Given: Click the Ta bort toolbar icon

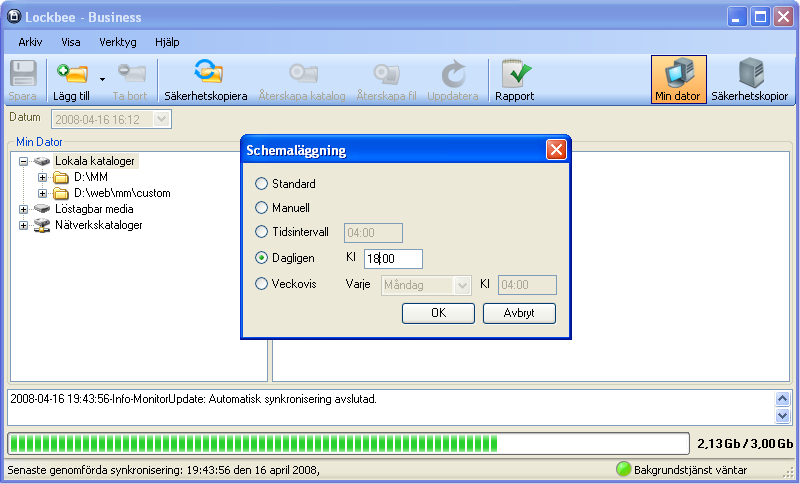Looking at the screenshot, I should tap(132, 73).
